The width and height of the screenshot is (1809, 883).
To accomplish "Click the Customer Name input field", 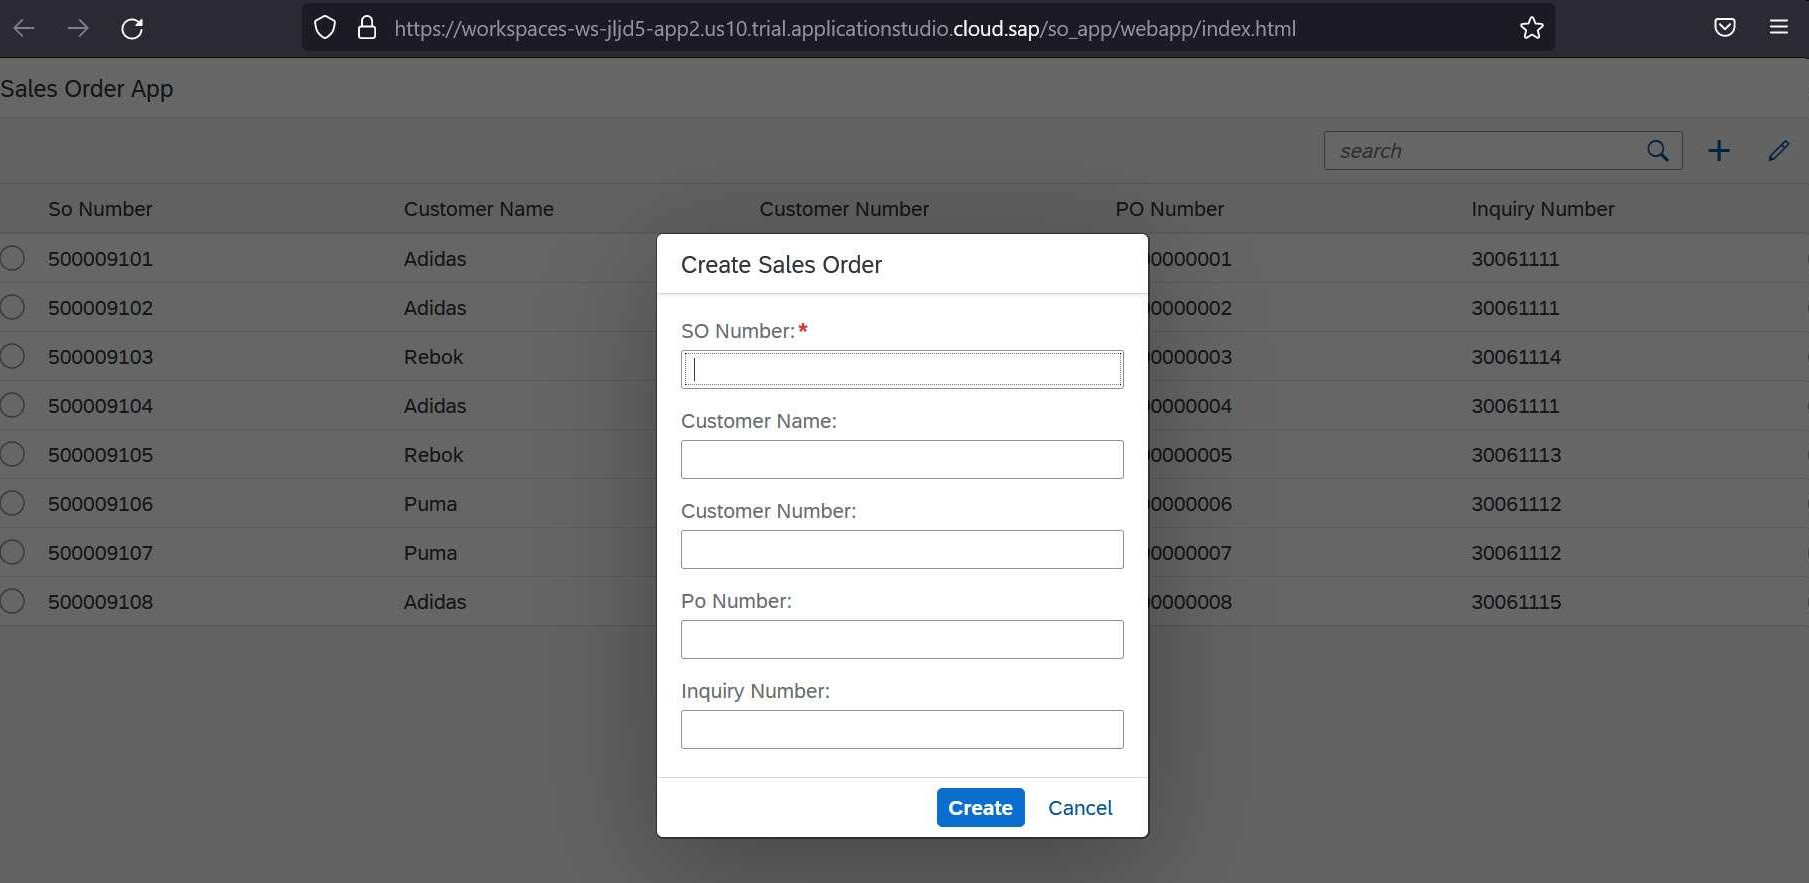I will click(902, 460).
